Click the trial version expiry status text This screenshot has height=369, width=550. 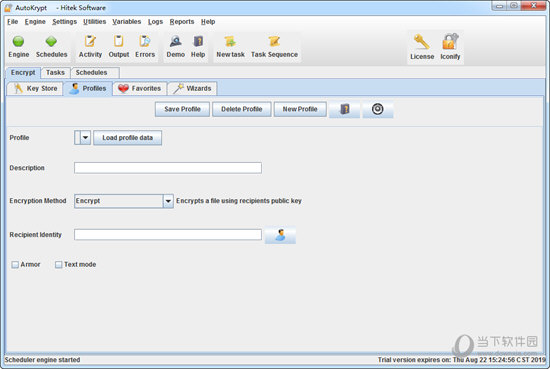[461, 360]
